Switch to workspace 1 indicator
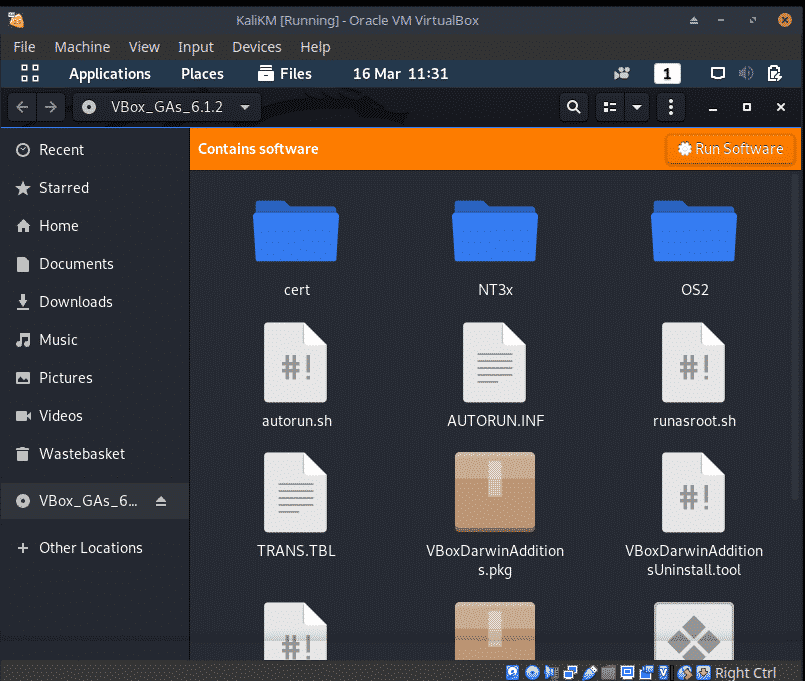This screenshot has height=681, width=805. coord(667,73)
